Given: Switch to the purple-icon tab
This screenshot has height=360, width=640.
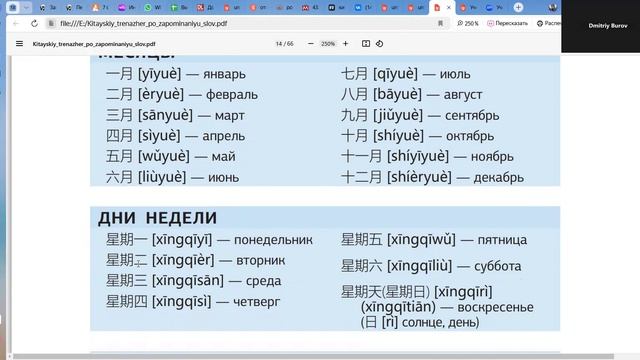Looking at the screenshot, I should [126, 7].
